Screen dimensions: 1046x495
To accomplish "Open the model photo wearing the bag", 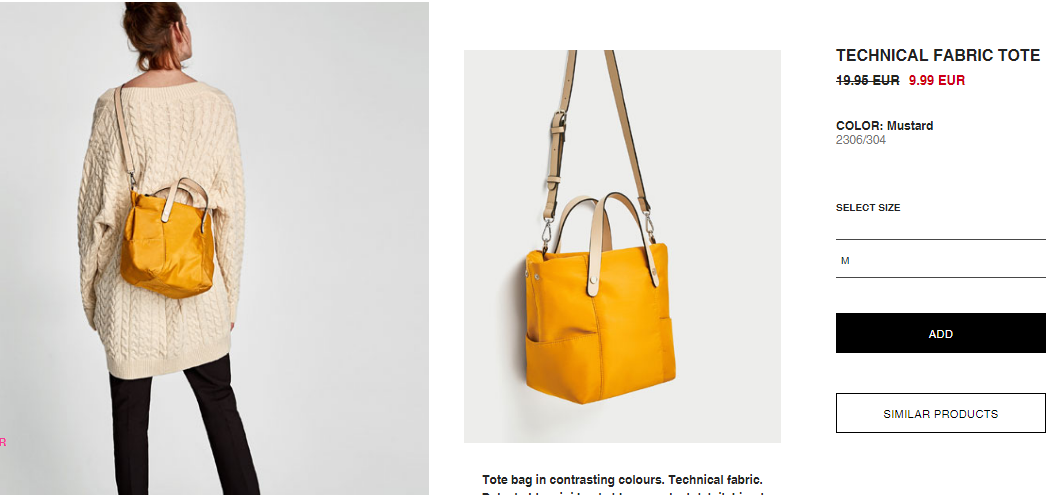I will (x=214, y=248).
